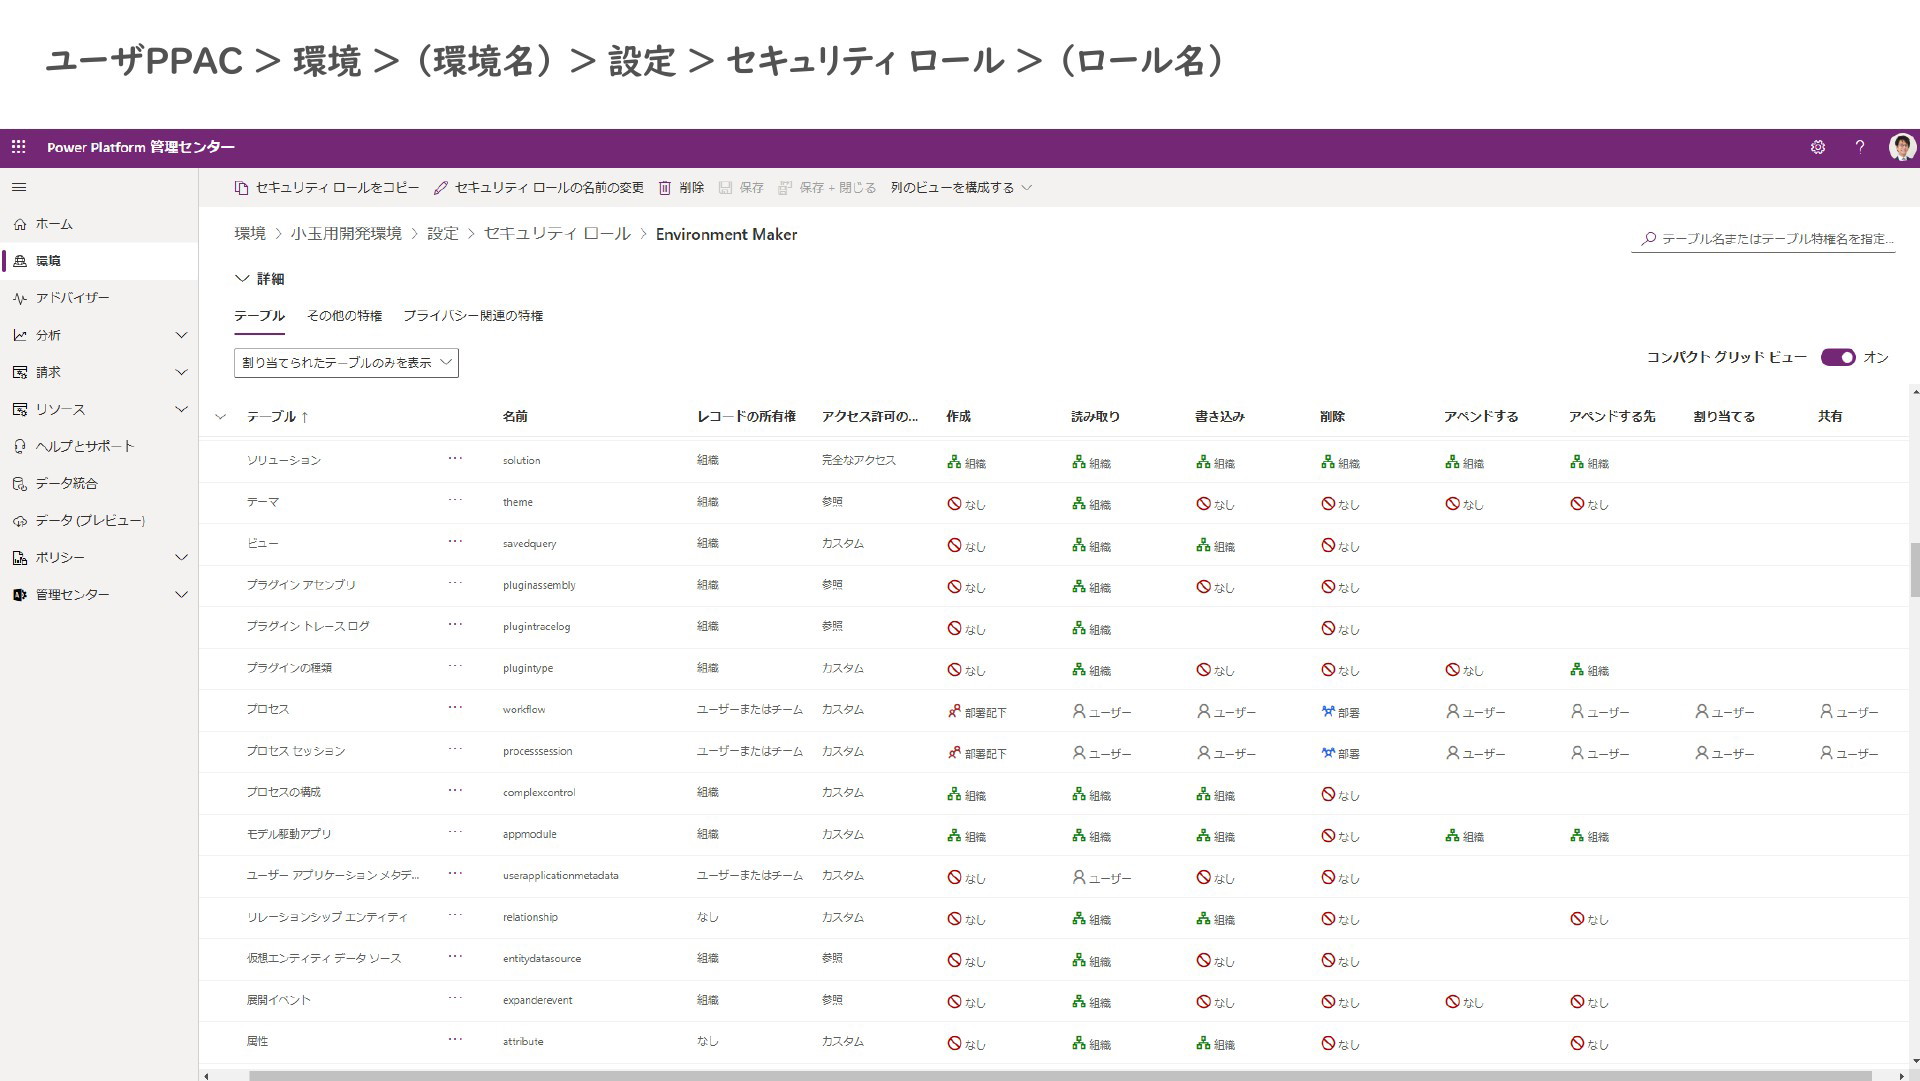Open the more options dots for ソリューション
Viewport: 1920px width, 1081px height.
pyautogui.click(x=455, y=458)
